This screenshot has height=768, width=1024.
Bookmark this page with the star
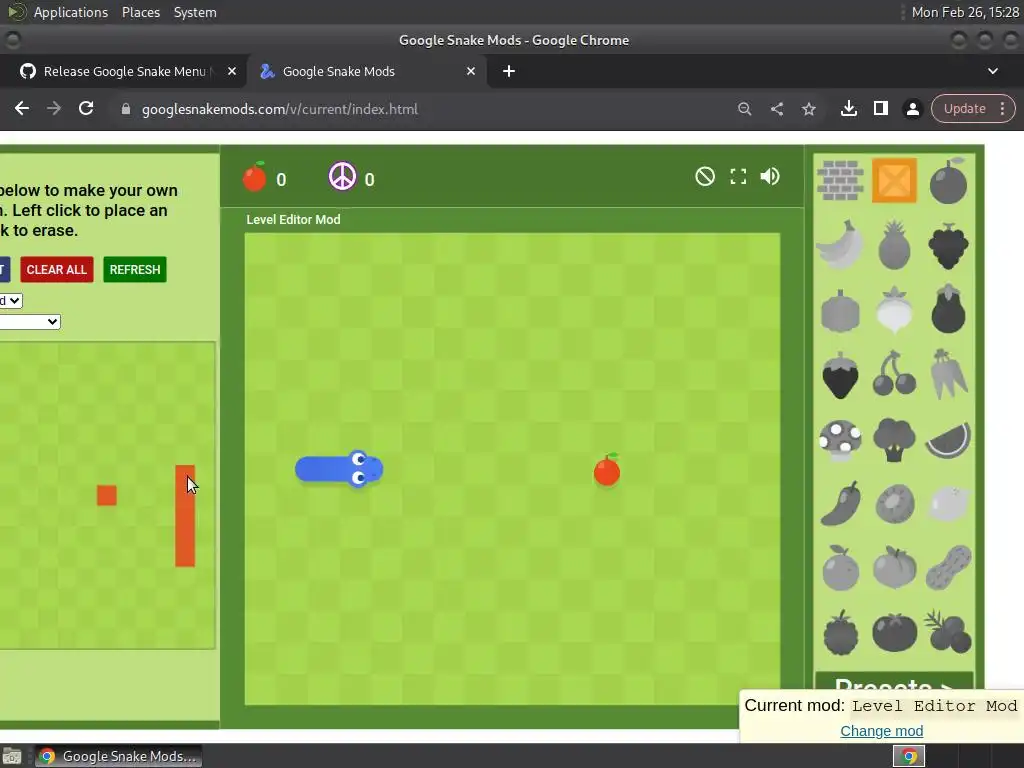pos(808,109)
